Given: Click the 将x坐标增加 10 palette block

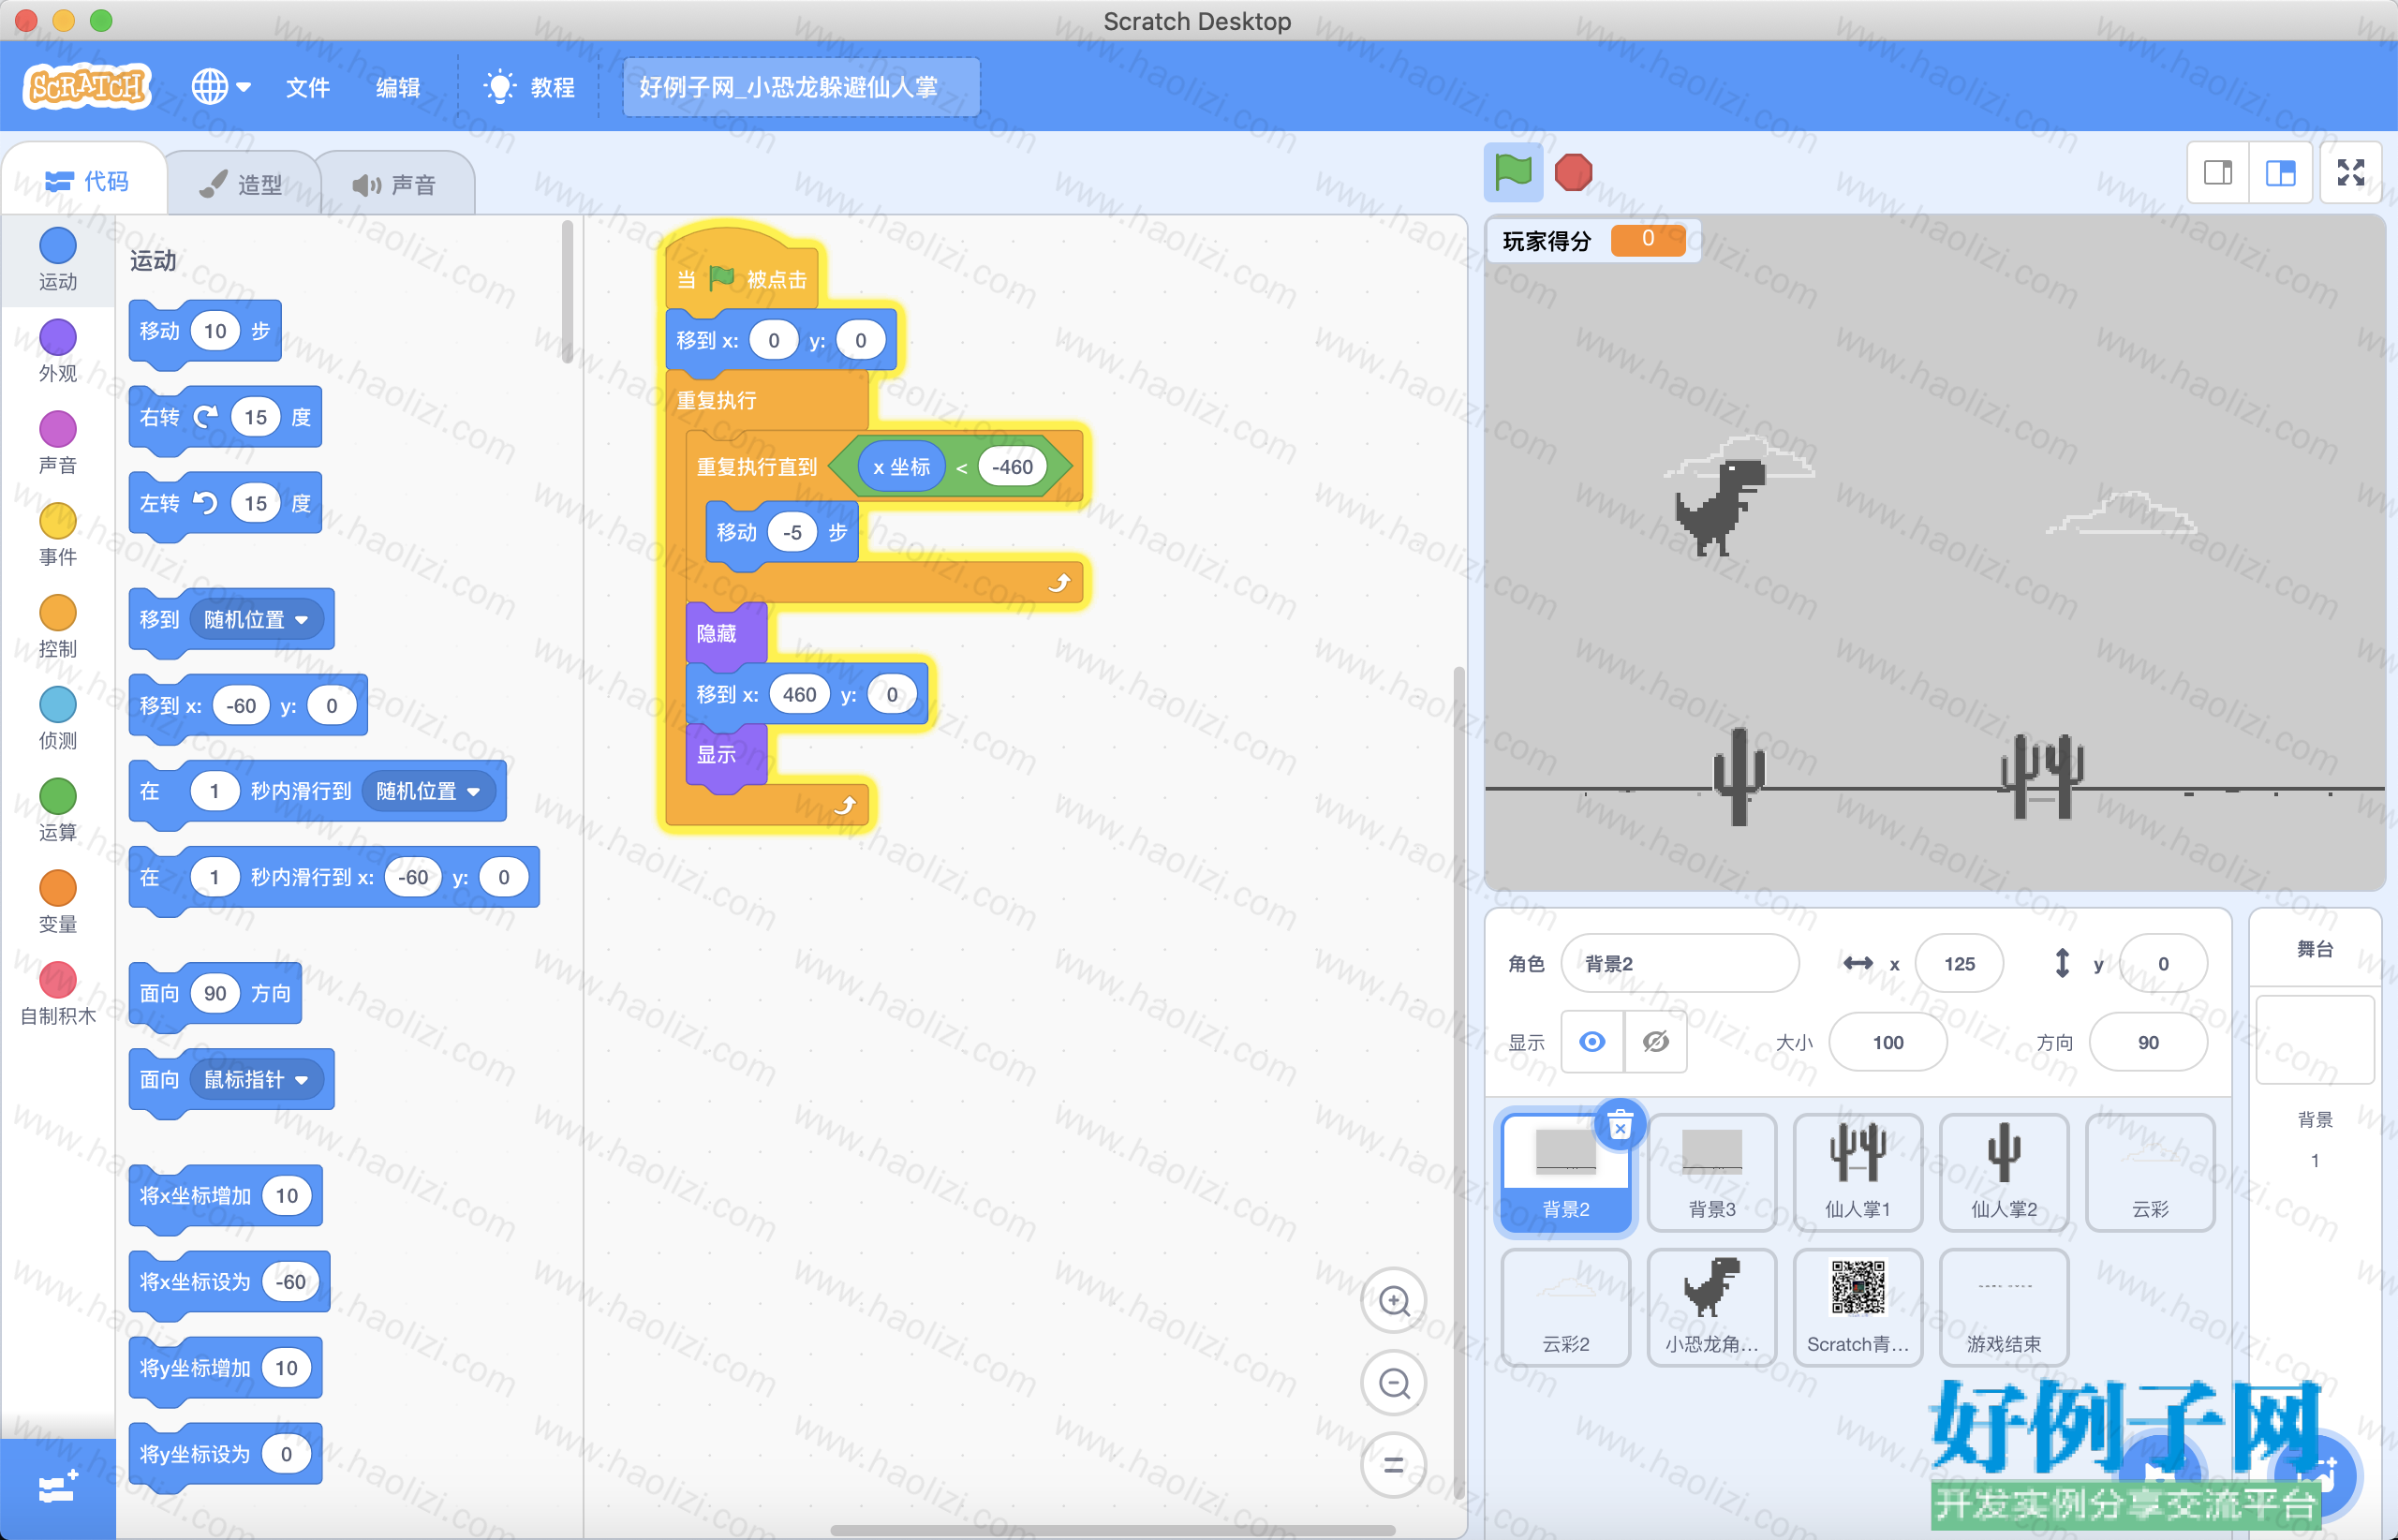Looking at the screenshot, I should (226, 1195).
